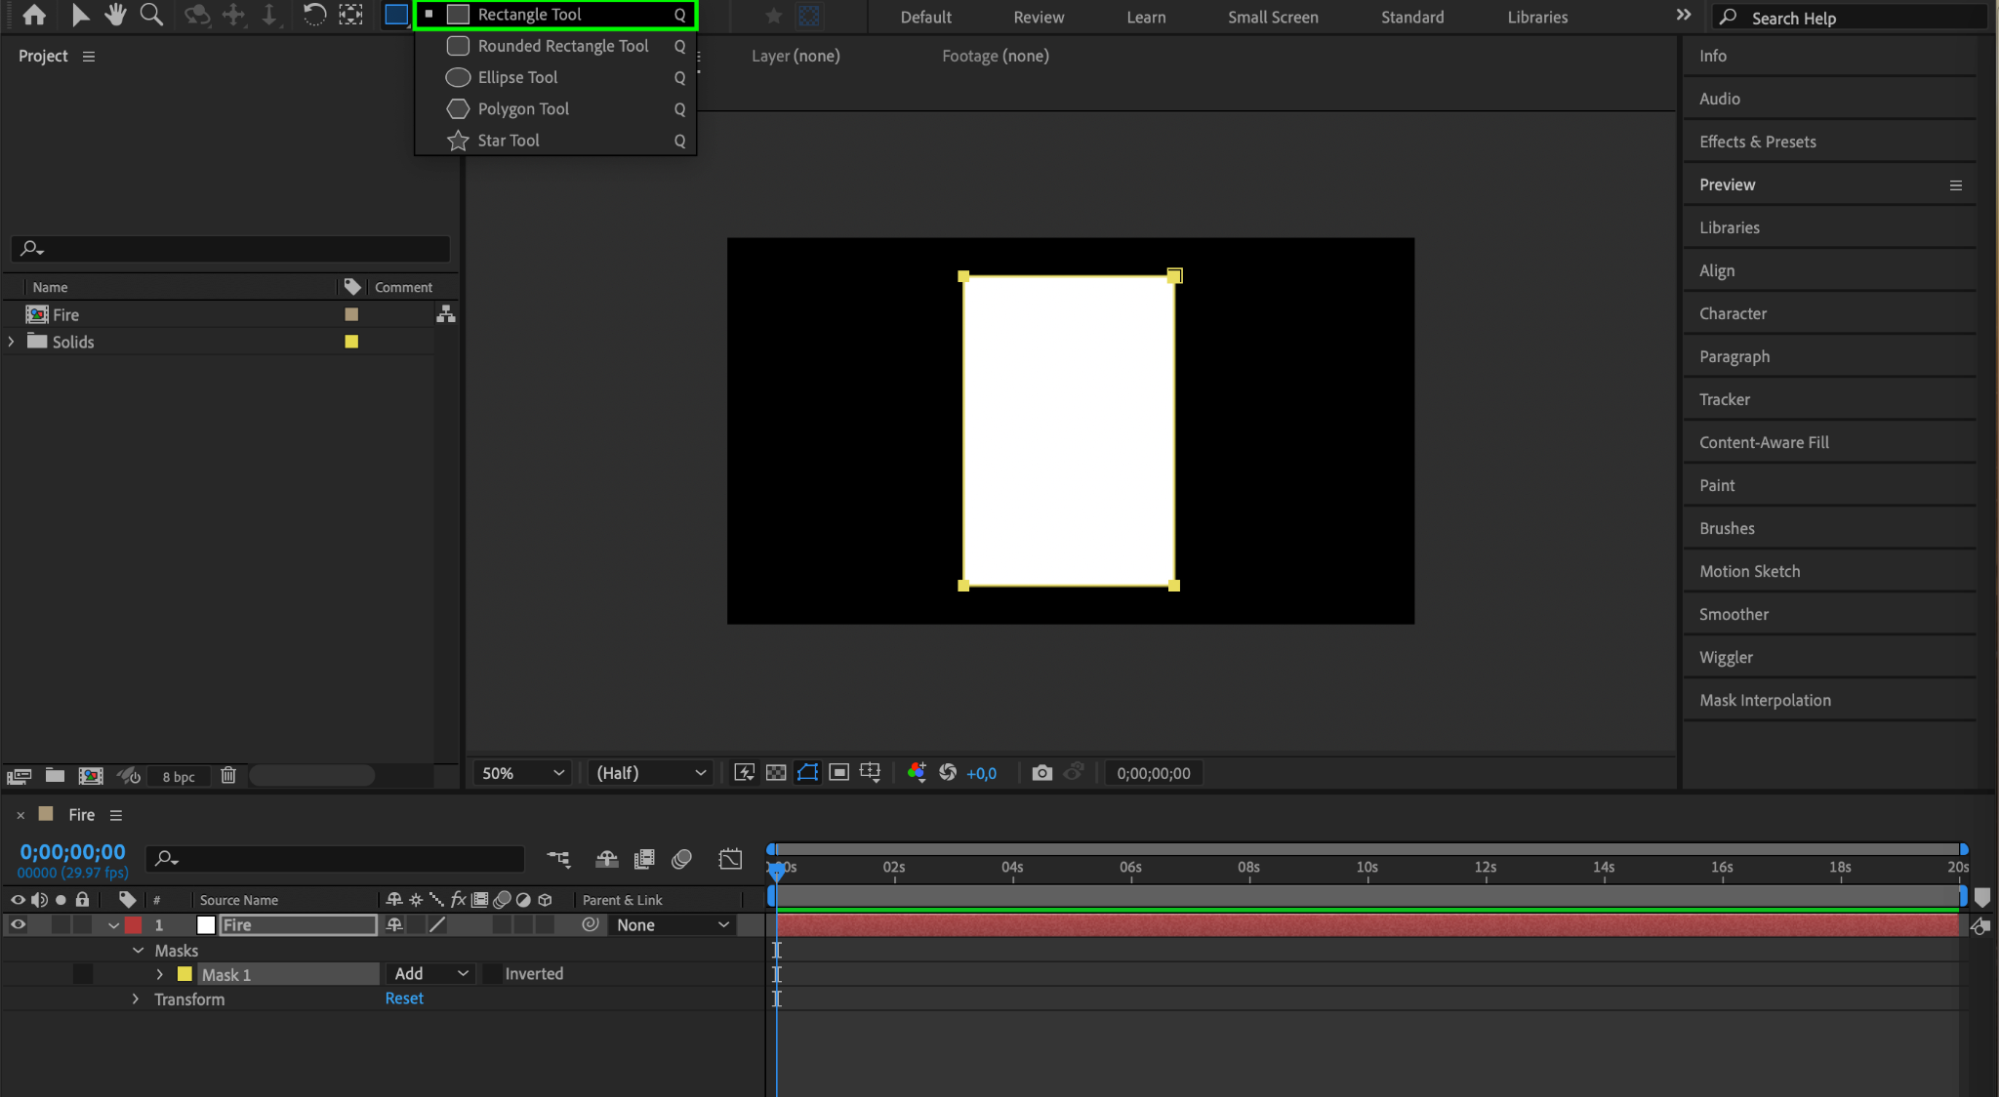Image resolution: width=1999 pixels, height=1098 pixels.
Task: Click the Home icon in toolbar
Action: point(34,15)
